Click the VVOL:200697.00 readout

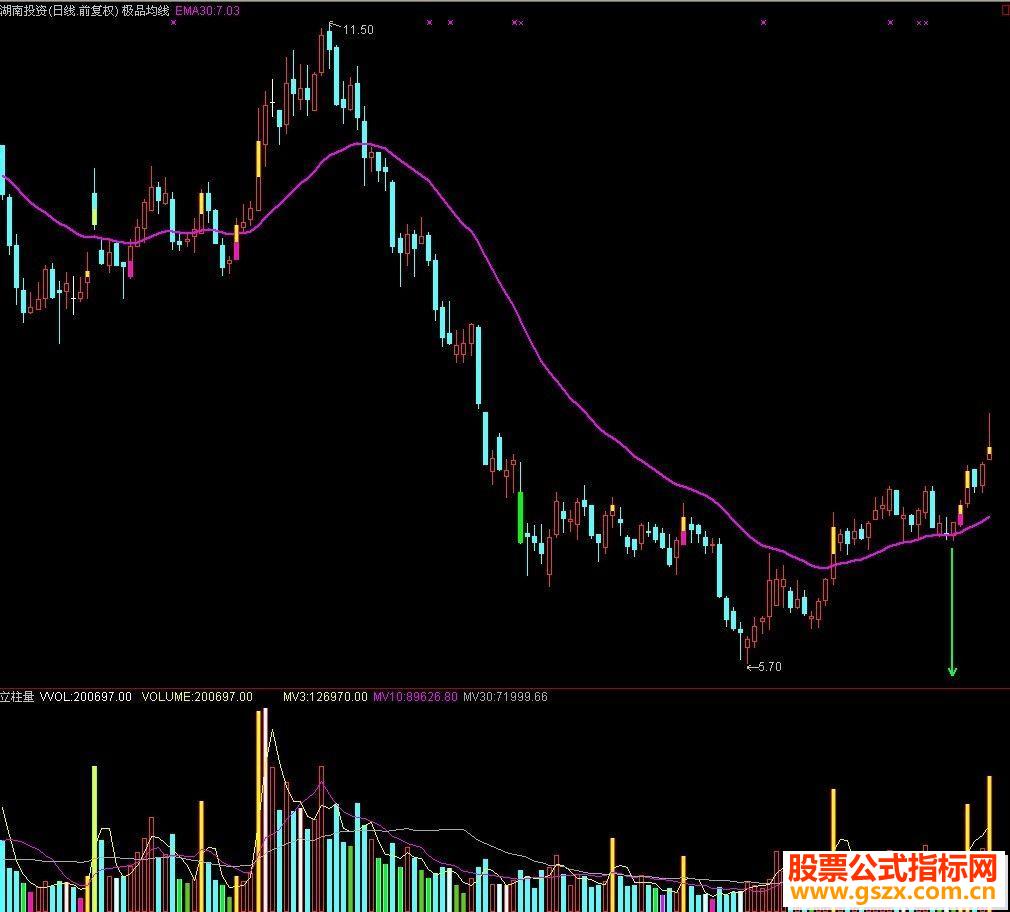pos(86,696)
